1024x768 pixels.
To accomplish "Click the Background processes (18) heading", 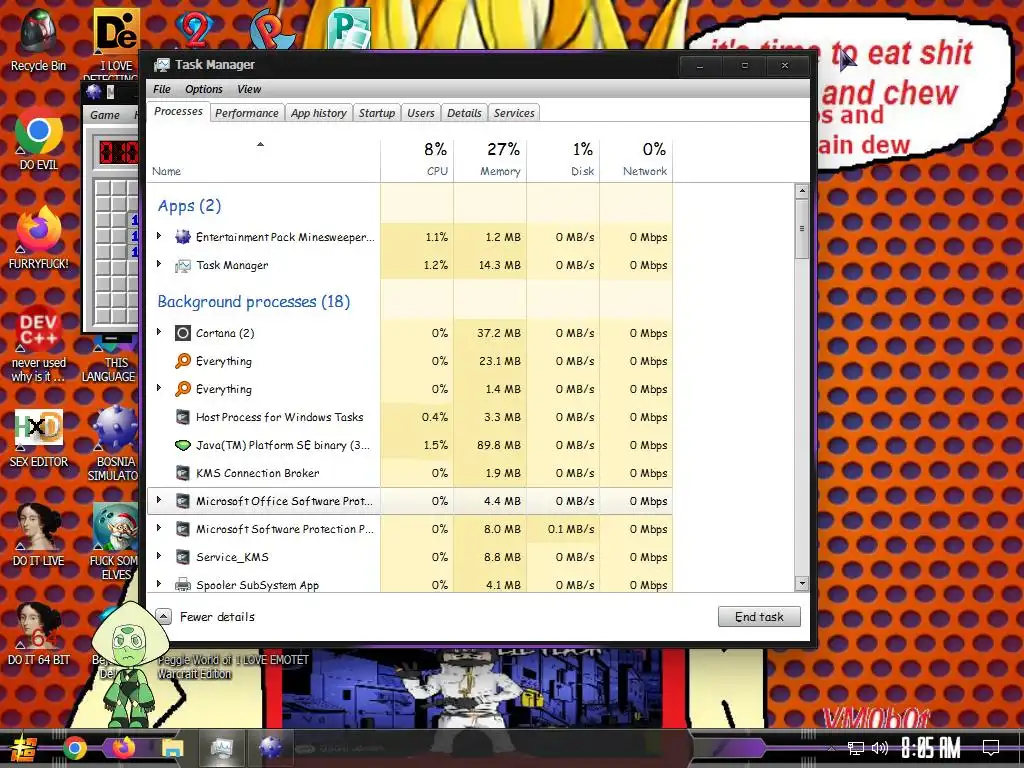I will (x=253, y=302).
